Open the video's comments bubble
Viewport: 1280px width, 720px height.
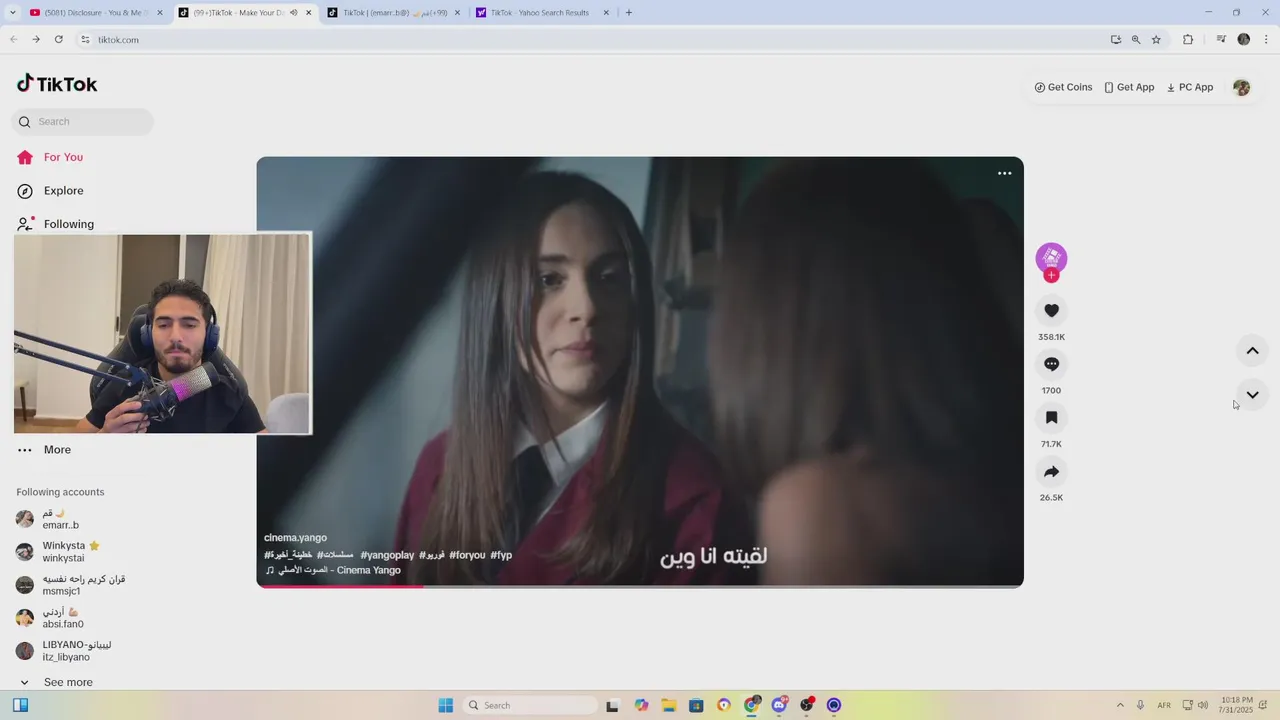pyautogui.click(x=1051, y=364)
